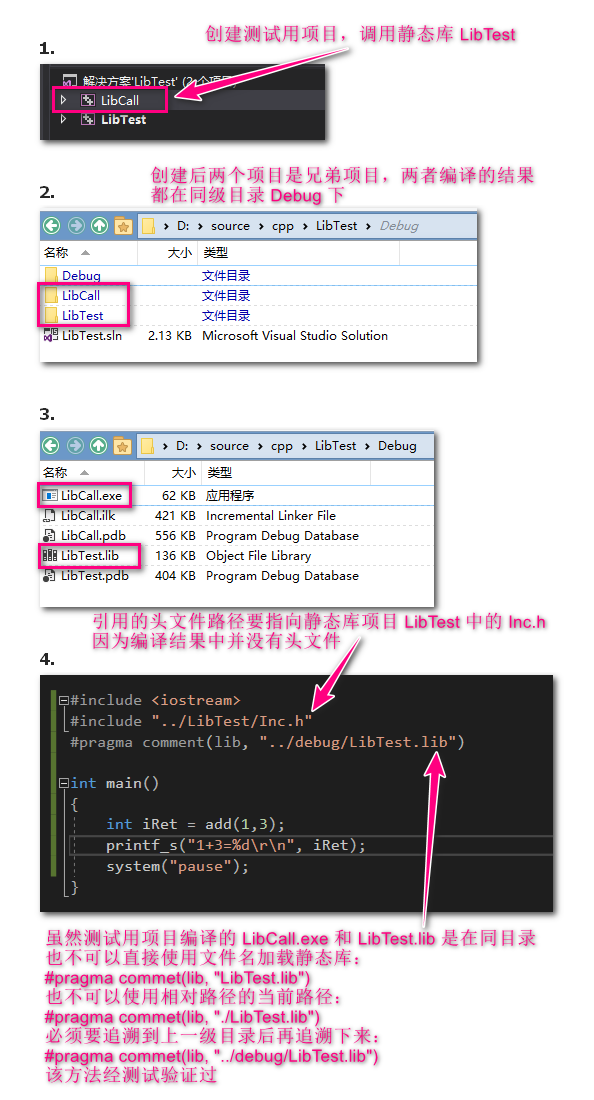Viewport: 594px width, 1100px height.
Task: Click 'LibTest' breadcrumb in window listing LibCall.exe
Action: [335, 446]
